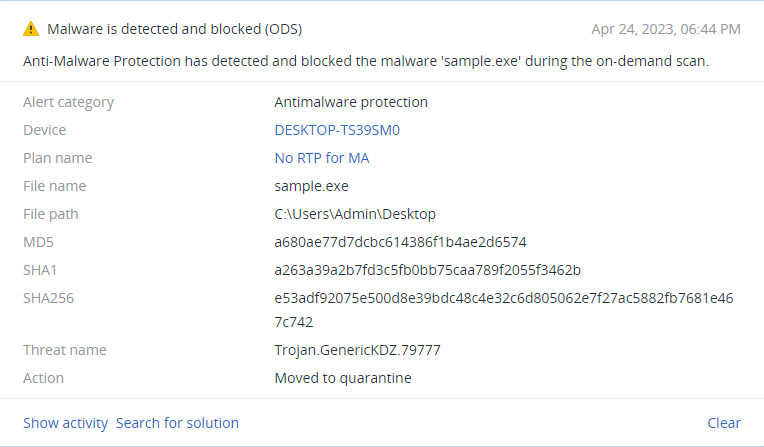Click the Alert category label
Image resolution: width=764 pixels, height=447 pixels.
coord(68,102)
